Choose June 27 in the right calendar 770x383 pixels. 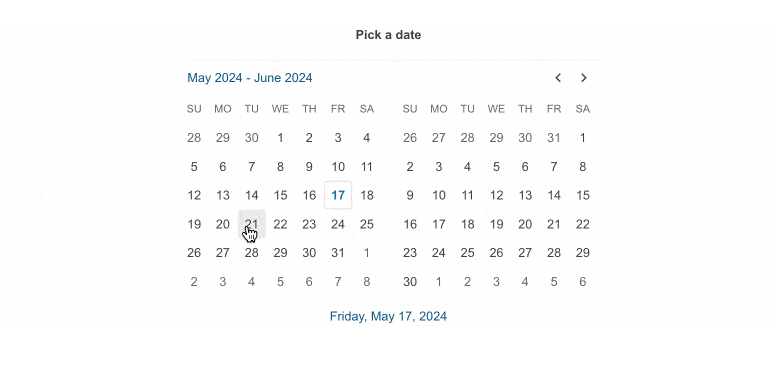(525, 253)
